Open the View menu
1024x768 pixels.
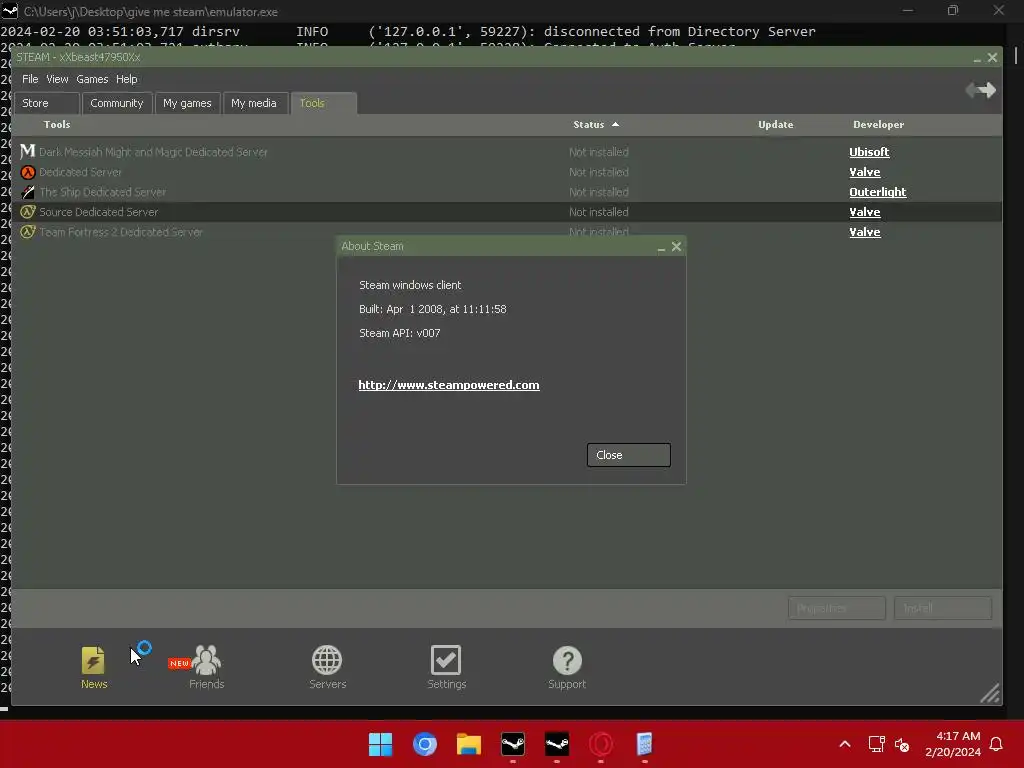[57, 79]
